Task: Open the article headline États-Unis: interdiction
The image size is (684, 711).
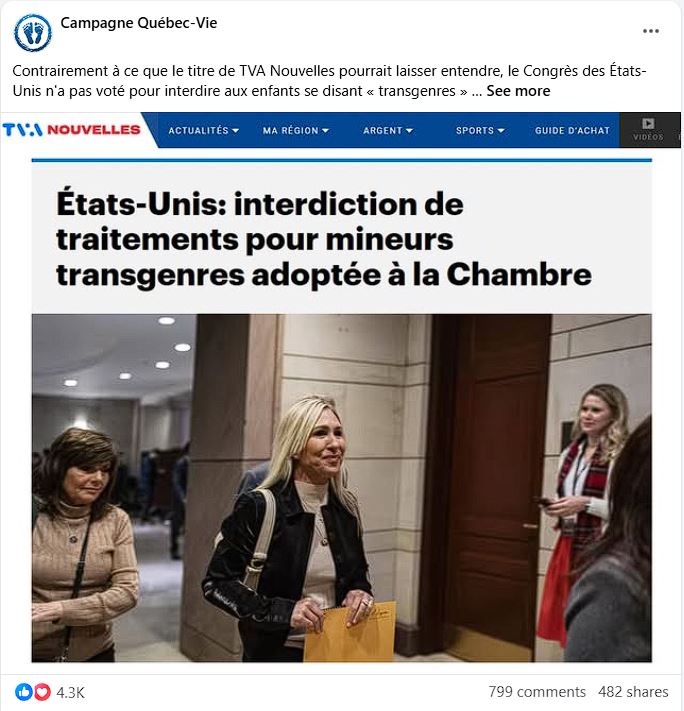Action: click(324, 239)
